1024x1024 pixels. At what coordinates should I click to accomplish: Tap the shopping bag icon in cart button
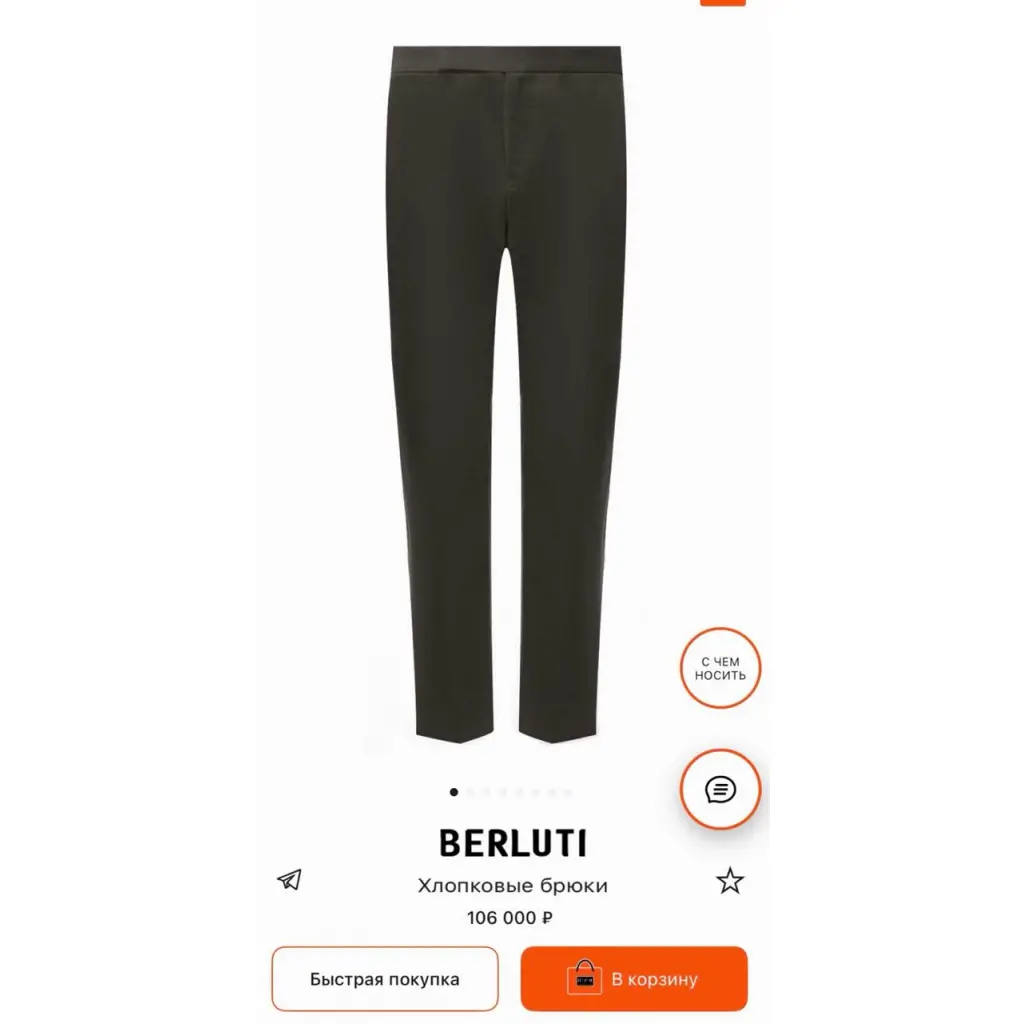(x=584, y=978)
